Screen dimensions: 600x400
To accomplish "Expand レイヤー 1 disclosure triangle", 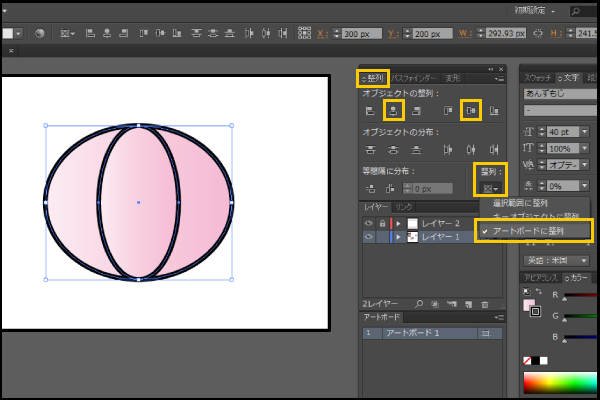I will 399,237.
